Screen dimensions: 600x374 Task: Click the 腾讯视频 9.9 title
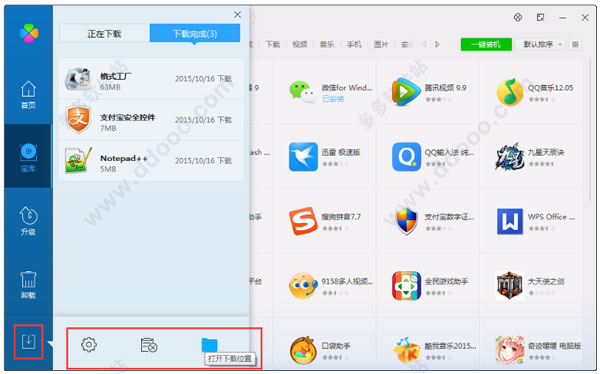[445, 88]
